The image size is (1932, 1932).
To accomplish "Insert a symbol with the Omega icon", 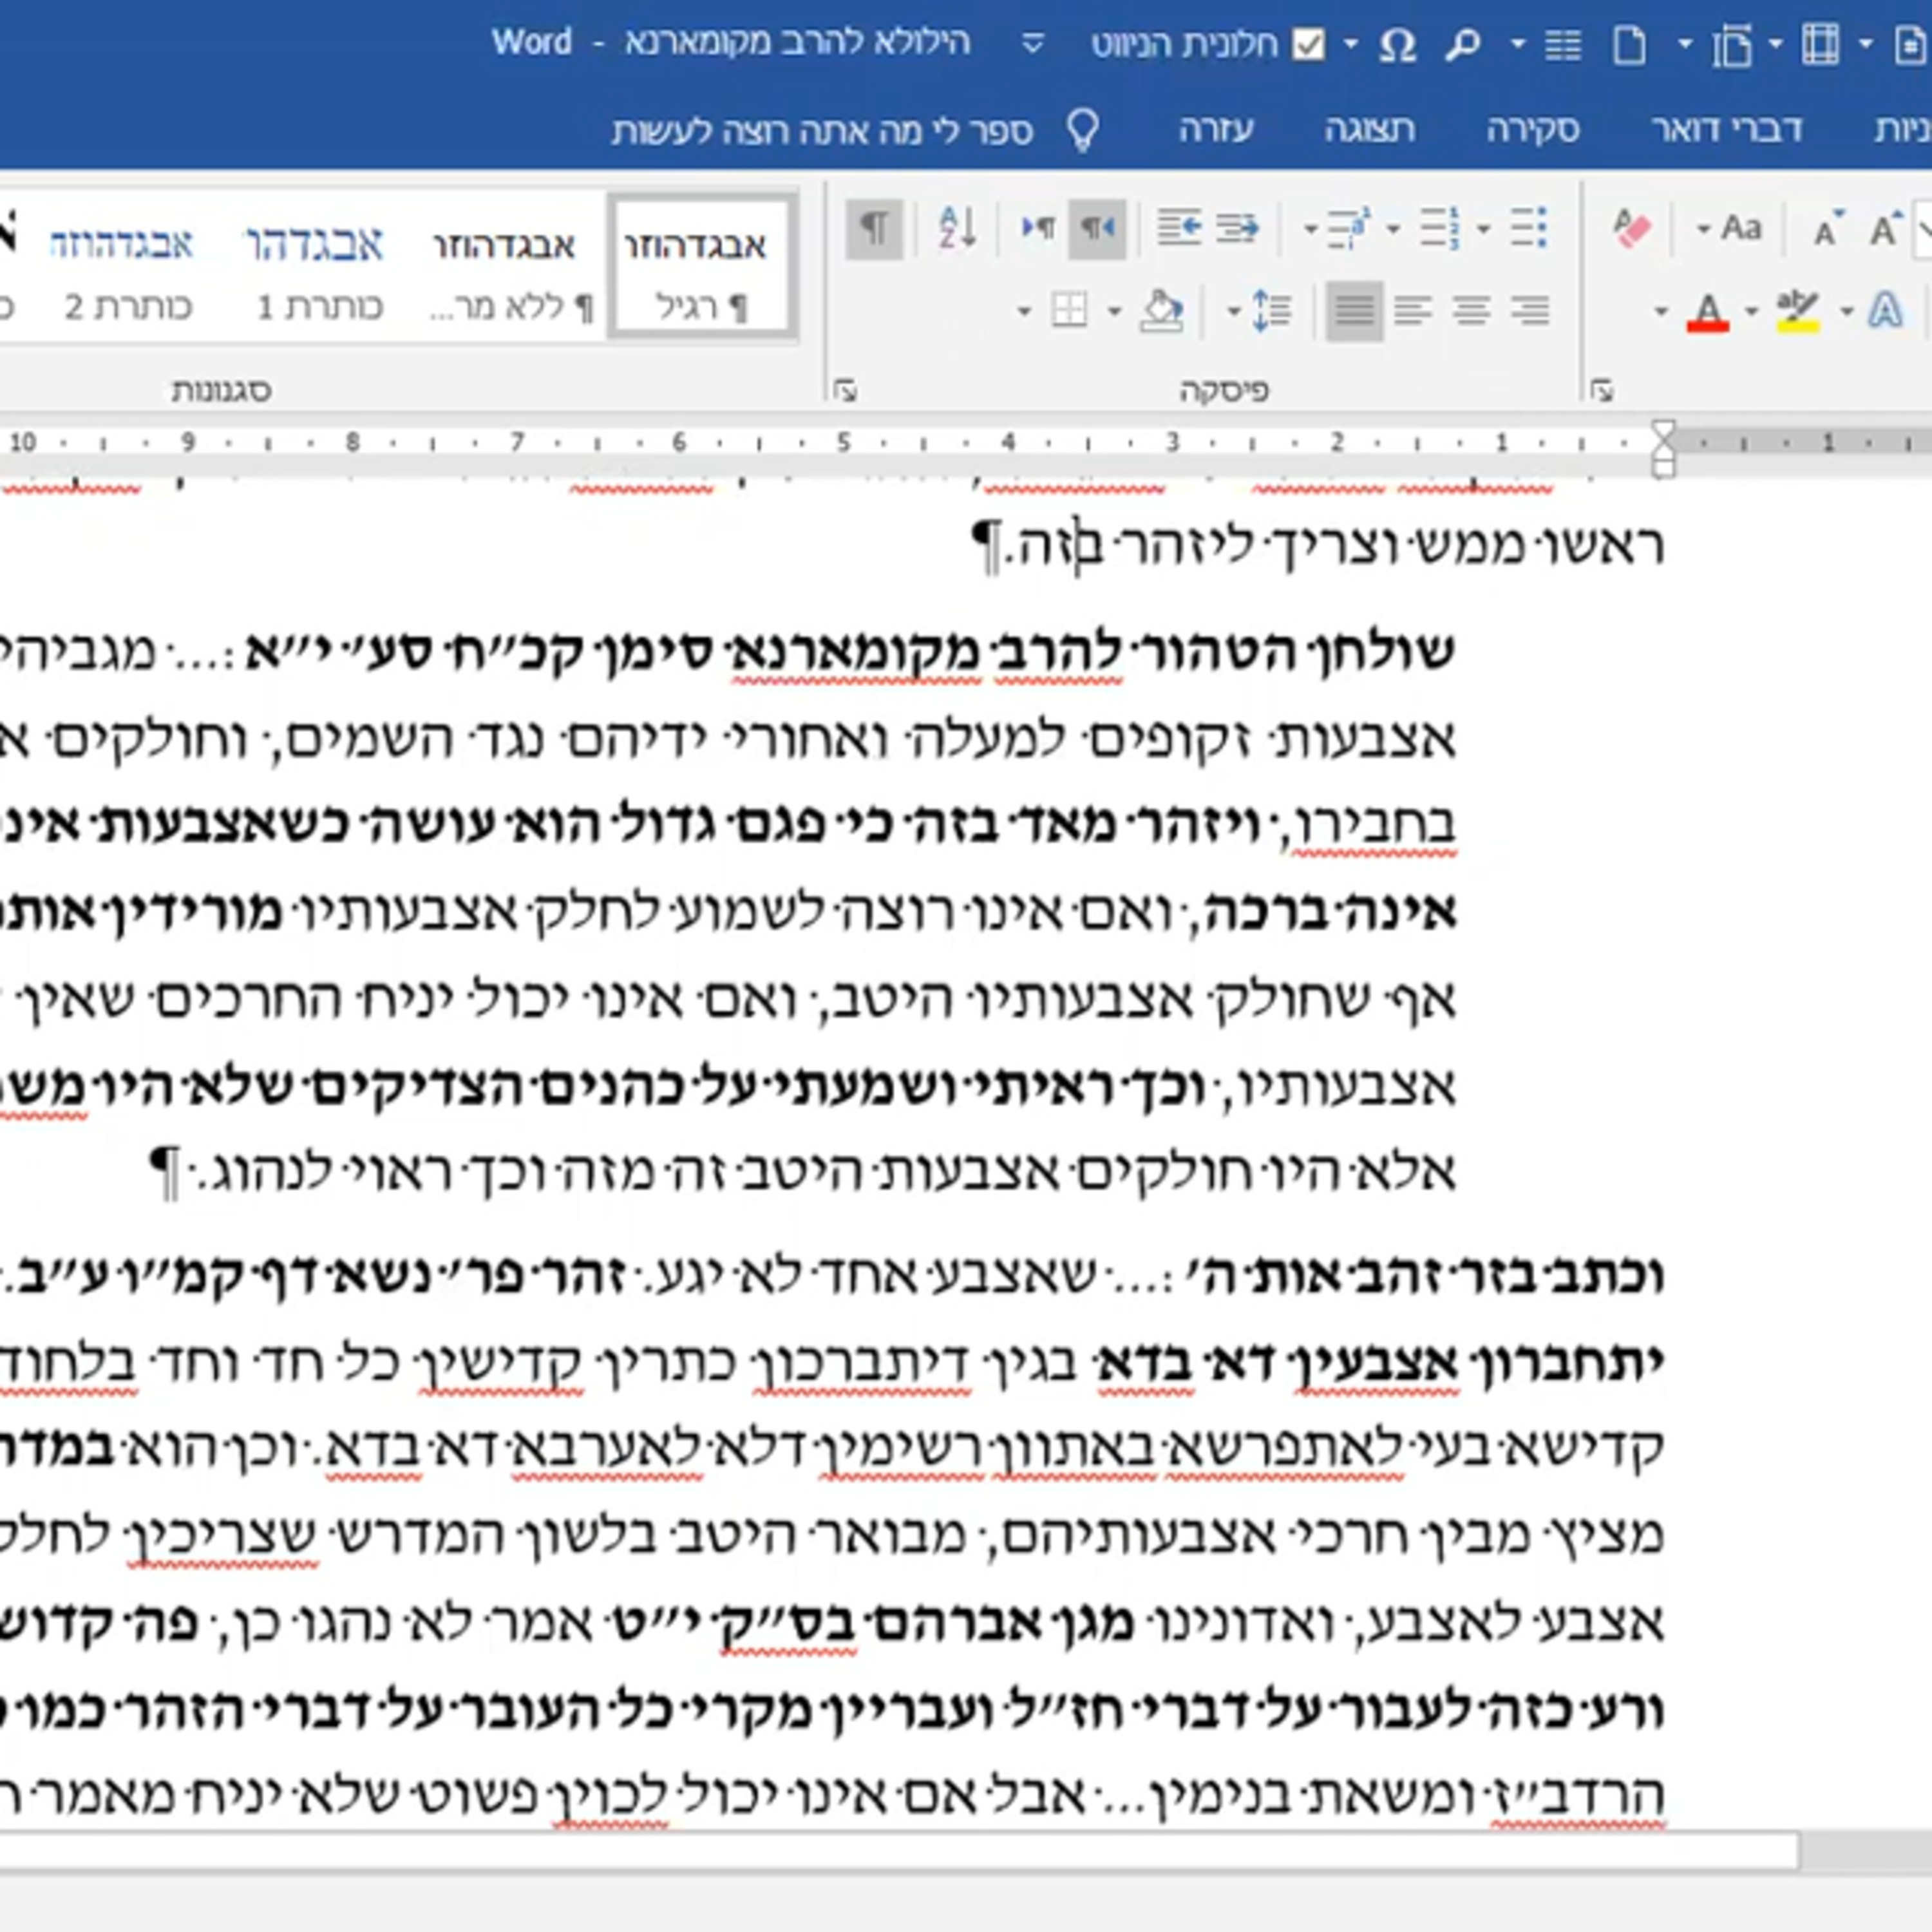I will pyautogui.click(x=1397, y=44).
